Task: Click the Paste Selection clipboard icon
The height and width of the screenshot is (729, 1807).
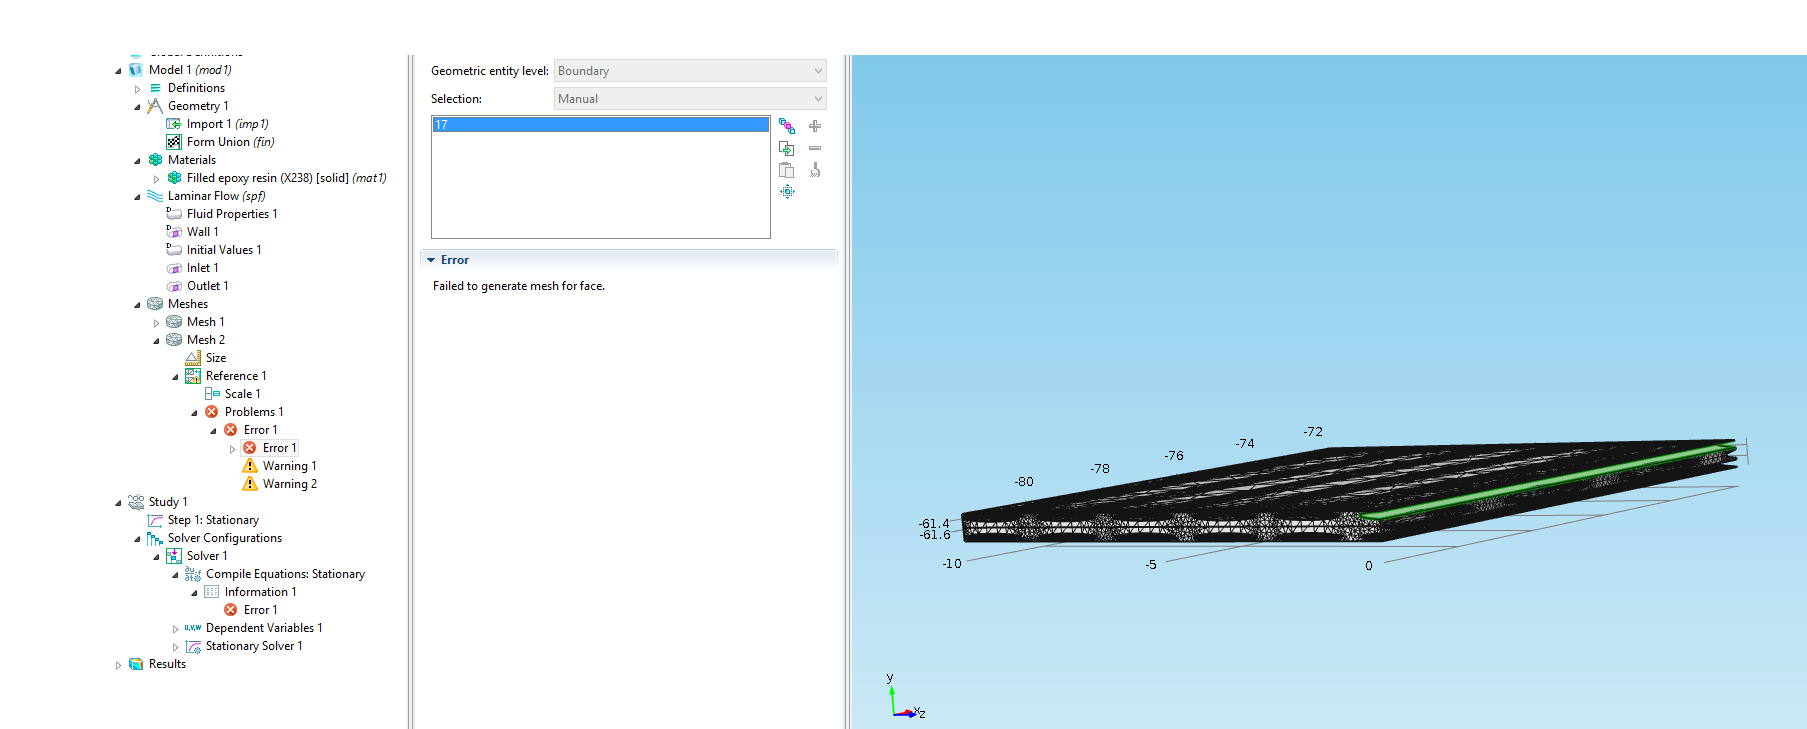Action: (x=787, y=170)
